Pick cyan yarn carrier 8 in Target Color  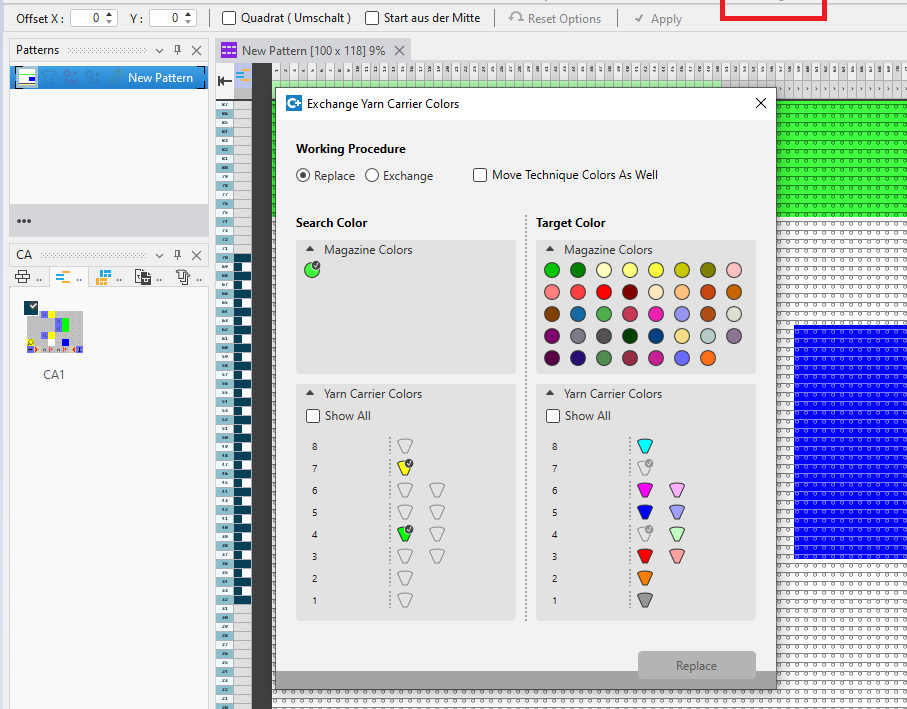pos(645,446)
